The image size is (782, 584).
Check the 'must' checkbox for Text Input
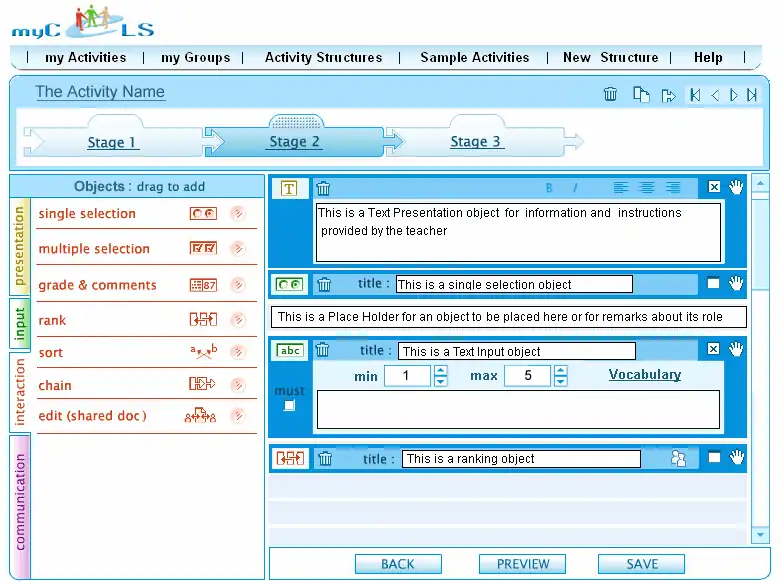pyautogui.click(x=289, y=406)
